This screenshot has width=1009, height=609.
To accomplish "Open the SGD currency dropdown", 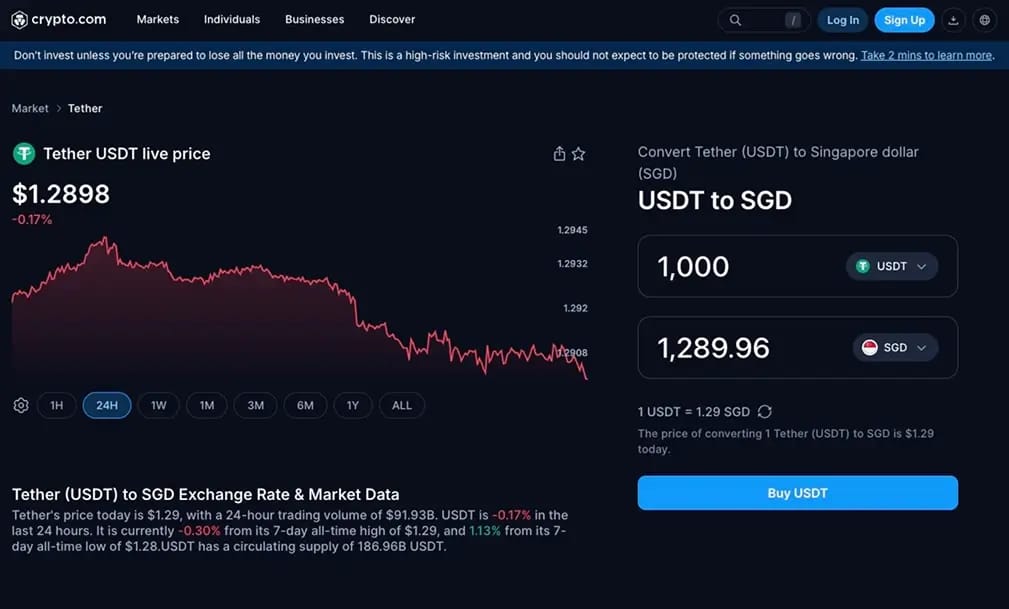I will pyautogui.click(x=895, y=348).
